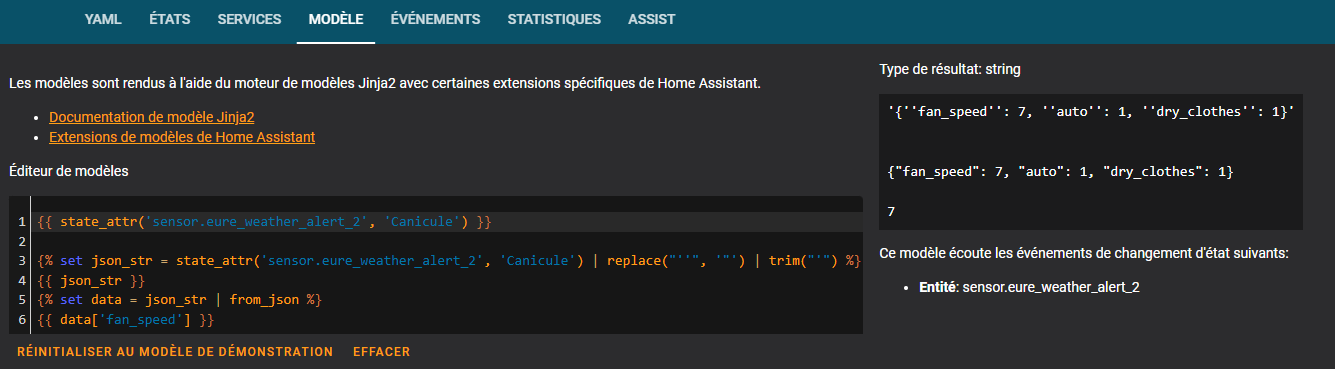The height and width of the screenshot is (369, 1335).
Task: Open the ÉVÉNEMENTS tab
Action: (435, 19)
